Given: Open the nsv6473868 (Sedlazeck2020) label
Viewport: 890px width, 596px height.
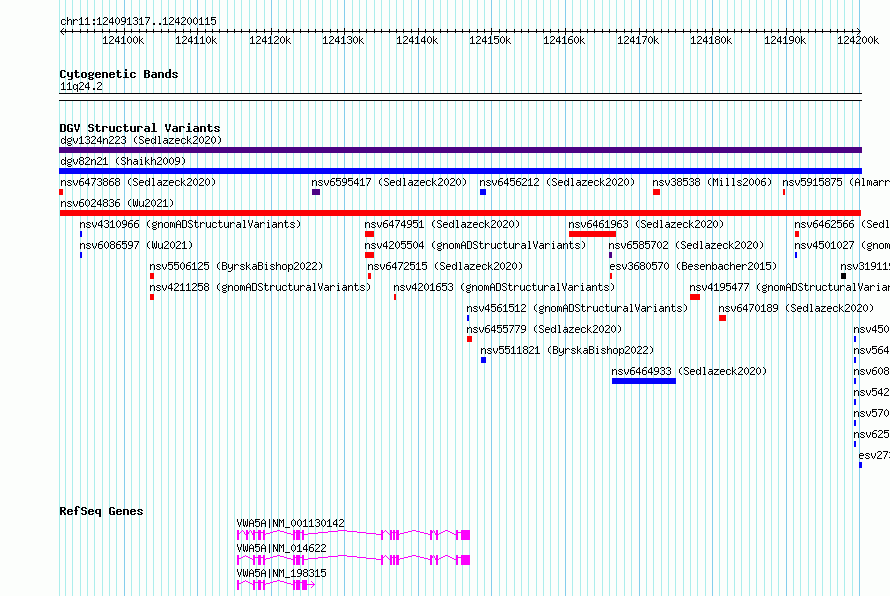Looking at the screenshot, I should point(138,182).
